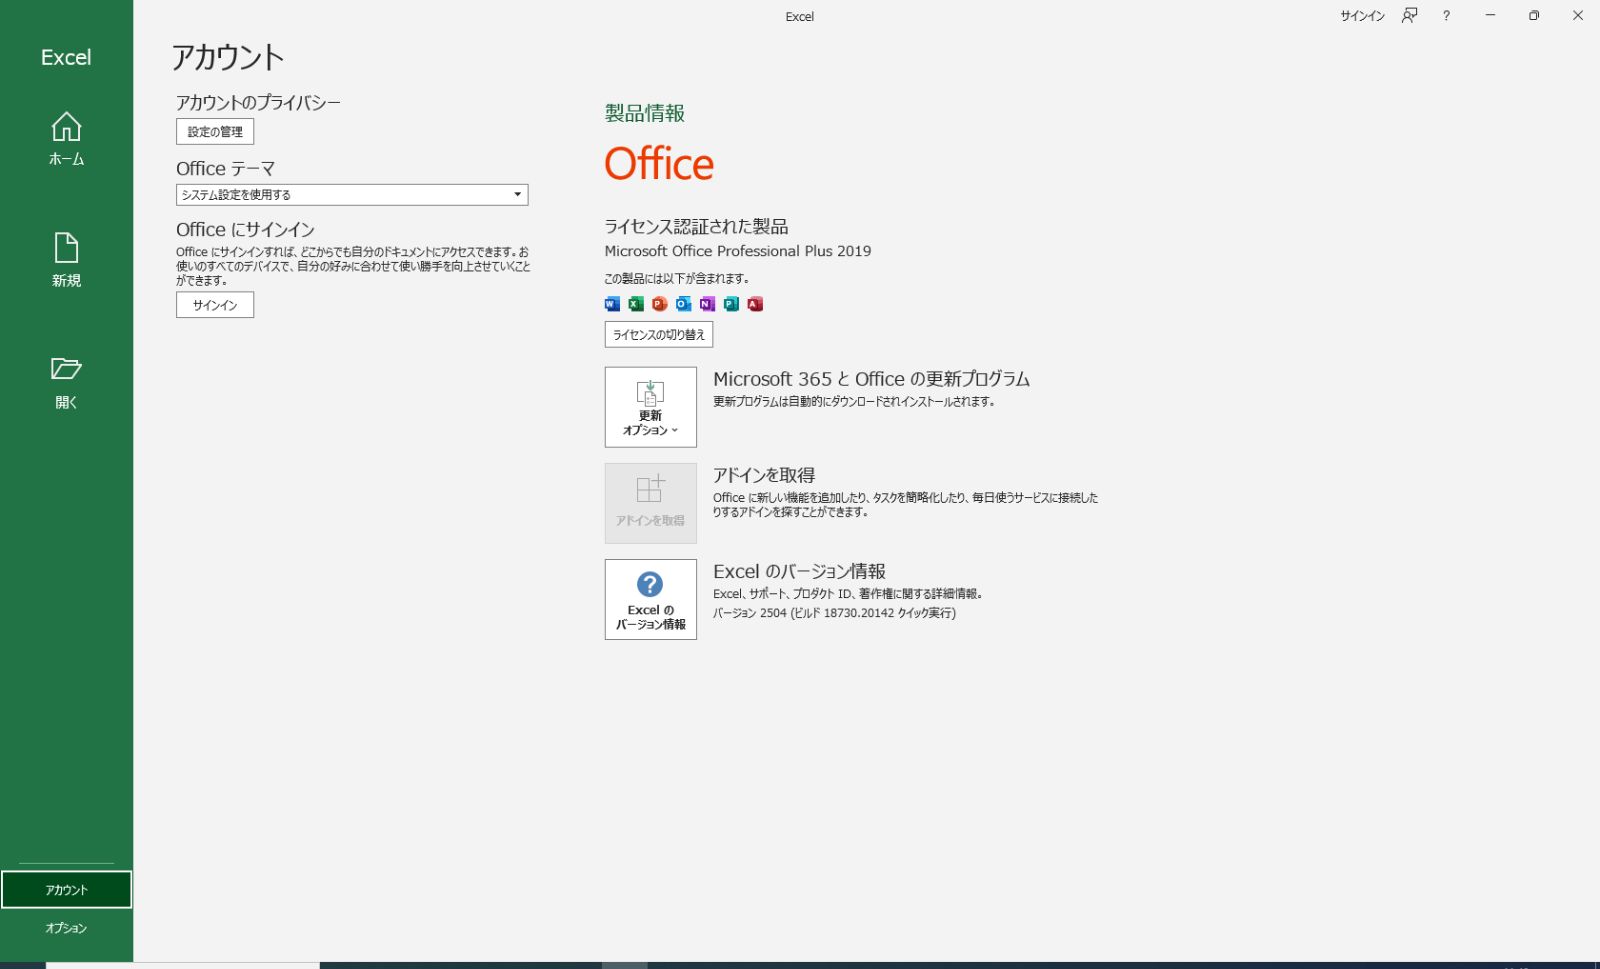Open the 開く (Open) file page

(x=66, y=382)
